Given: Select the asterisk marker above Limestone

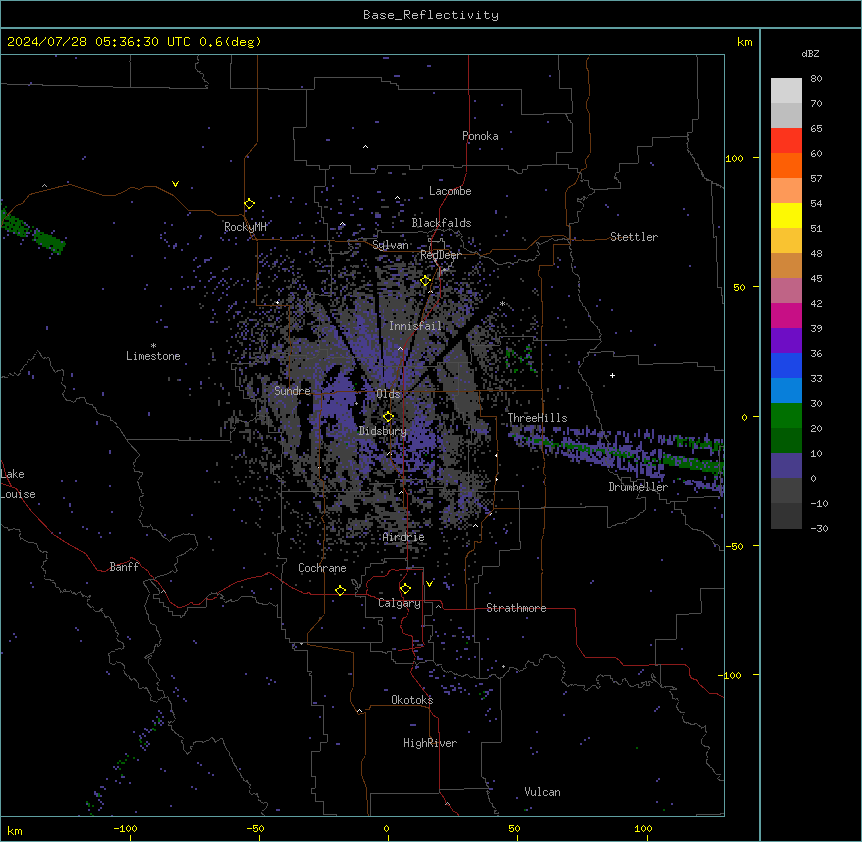Looking at the screenshot, I should 153,346.
